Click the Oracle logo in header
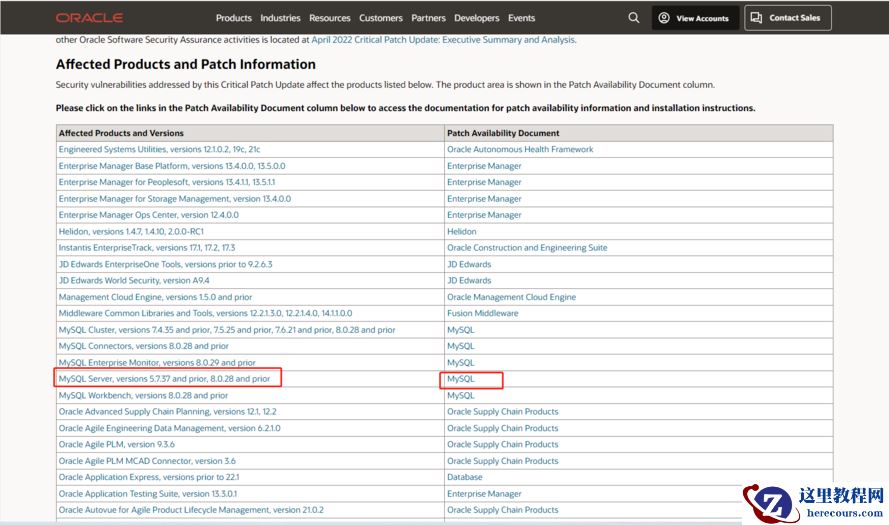Viewport: 889px width, 525px height. [89, 18]
